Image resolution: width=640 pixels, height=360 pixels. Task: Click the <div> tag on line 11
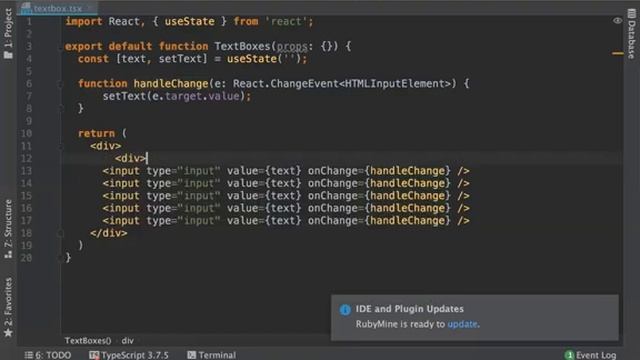click(x=106, y=146)
